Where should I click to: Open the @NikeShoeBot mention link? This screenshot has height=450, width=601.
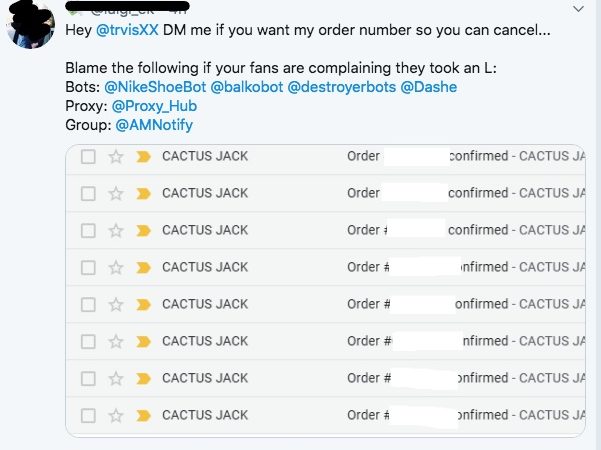(155, 88)
